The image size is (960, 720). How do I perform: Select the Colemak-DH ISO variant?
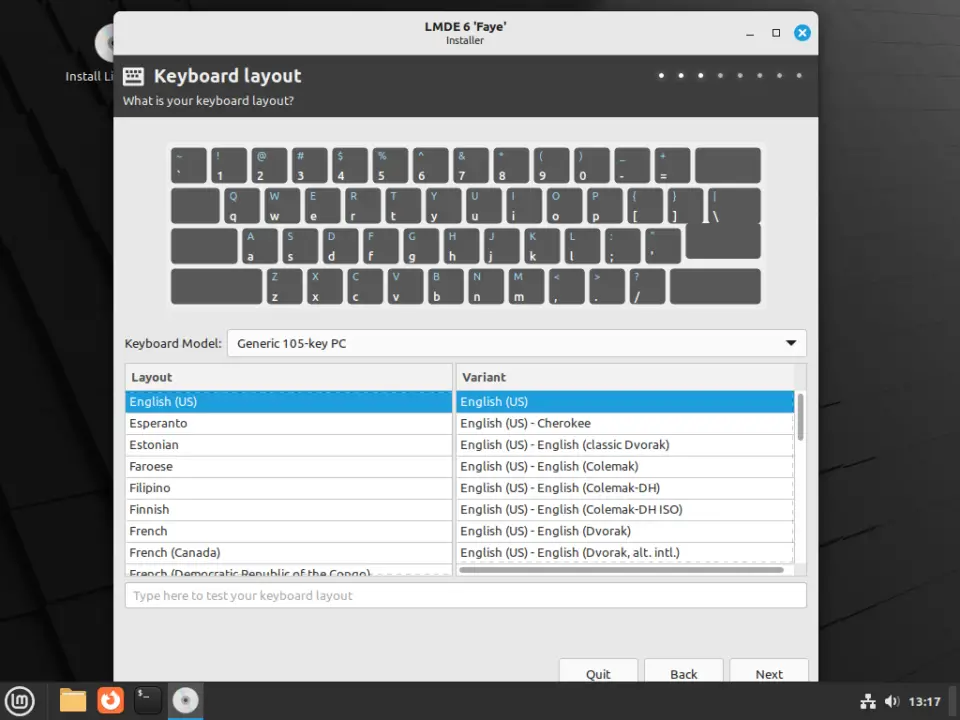[x=624, y=509]
